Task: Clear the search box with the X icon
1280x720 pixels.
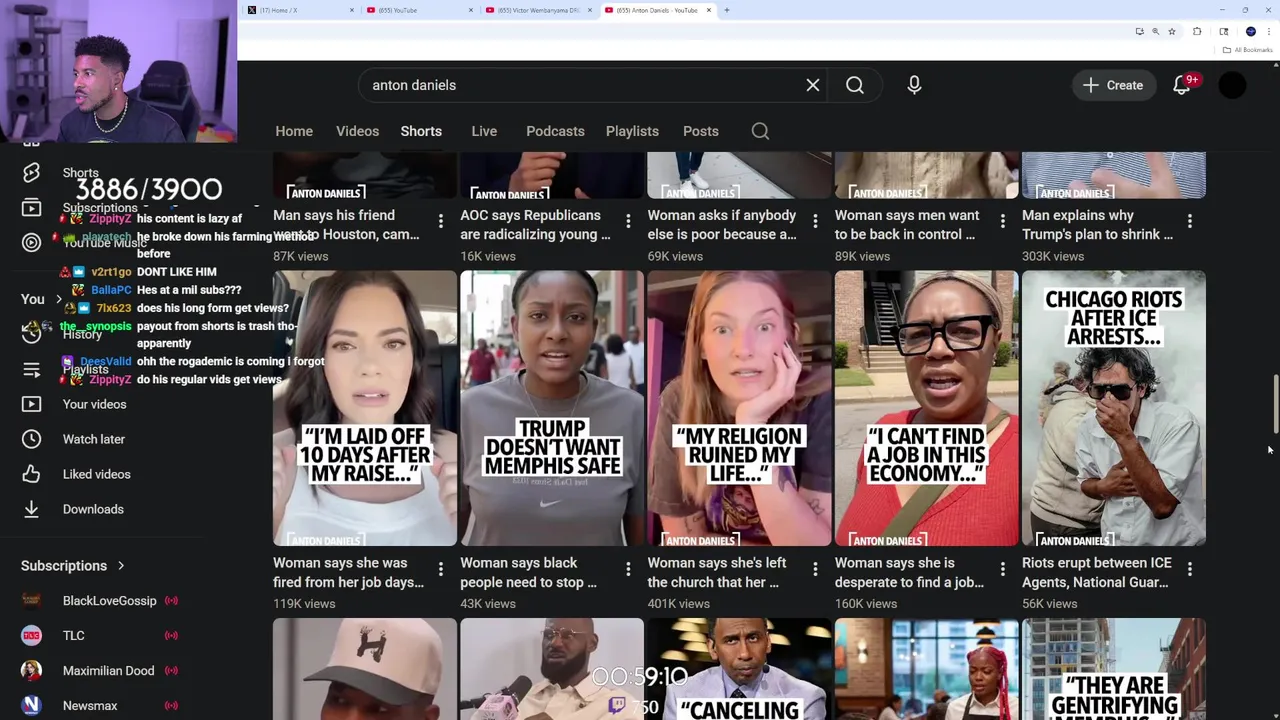Action: [813, 85]
